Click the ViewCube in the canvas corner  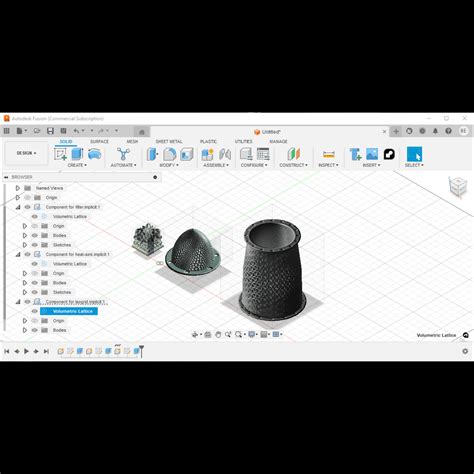[457, 187]
